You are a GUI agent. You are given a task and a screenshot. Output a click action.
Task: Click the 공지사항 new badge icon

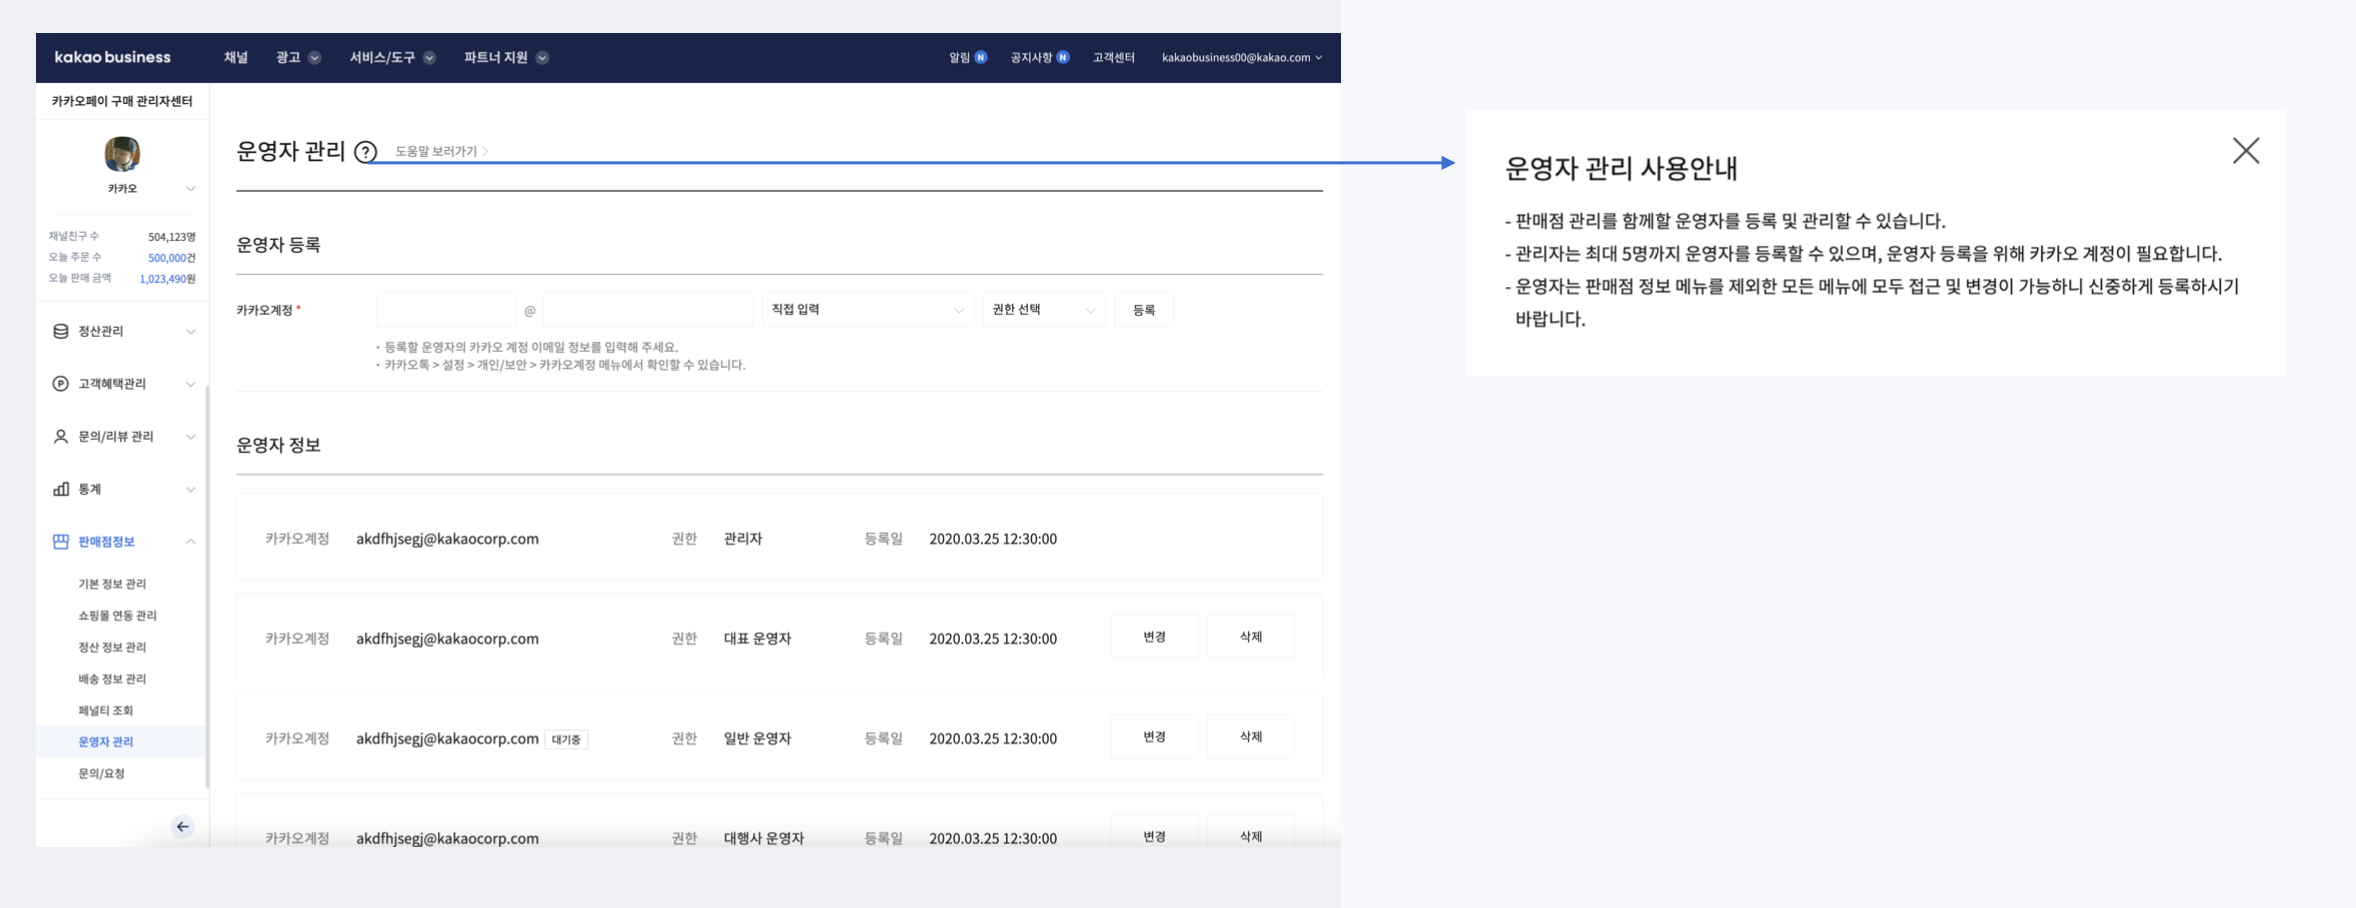pyautogui.click(x=1063, y=57)
